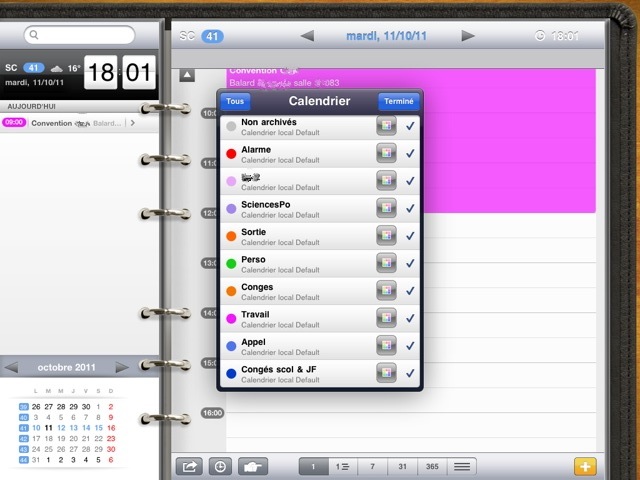Toggle checkmark for SciencesPo calendar

(x=410, y=208)
